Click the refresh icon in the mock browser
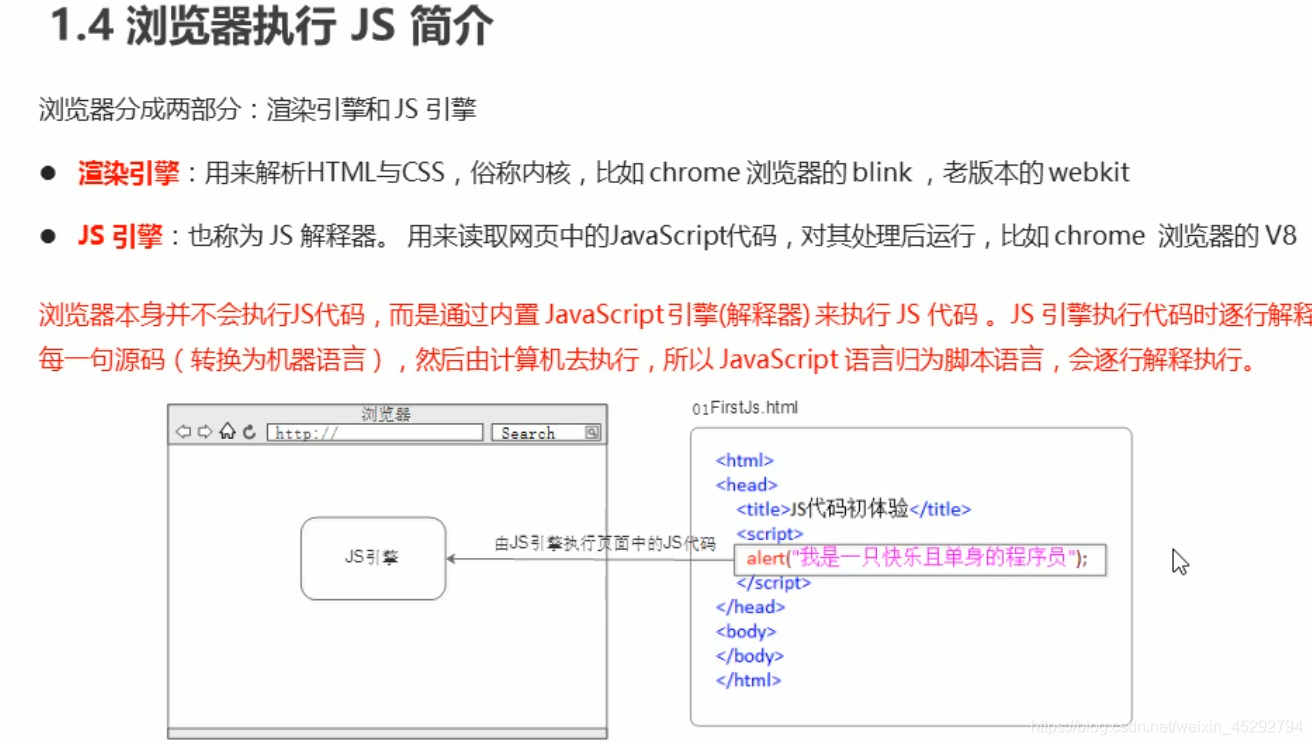The image size is (1312, 745). tap(249, 432)
